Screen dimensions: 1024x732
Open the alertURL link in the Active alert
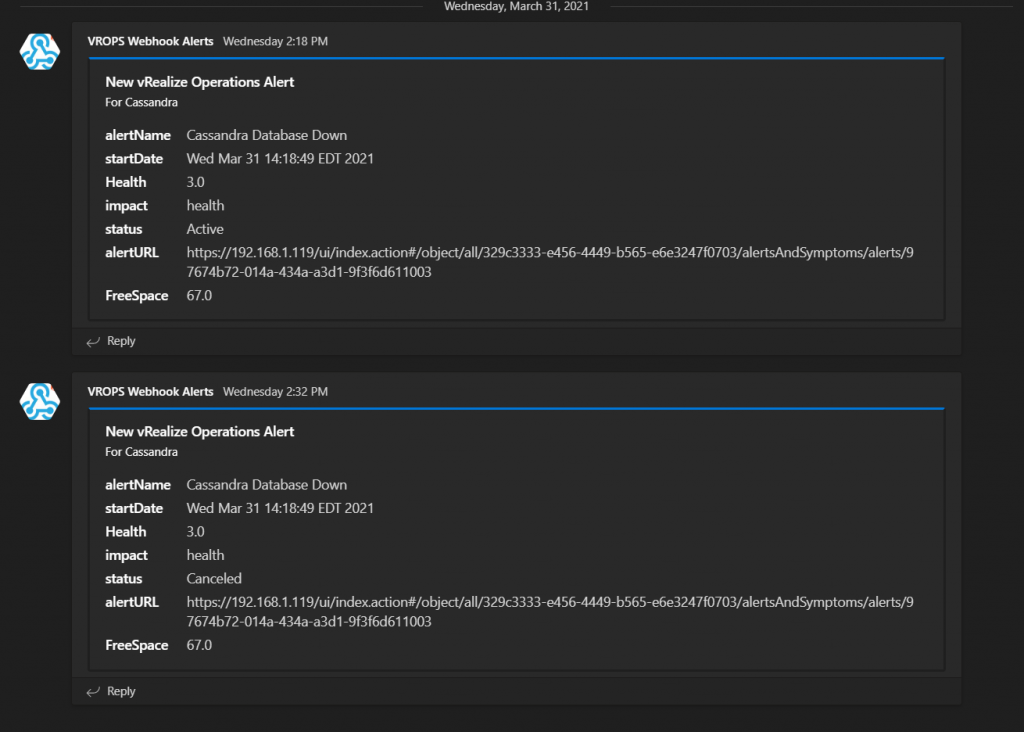pos(550,262)
